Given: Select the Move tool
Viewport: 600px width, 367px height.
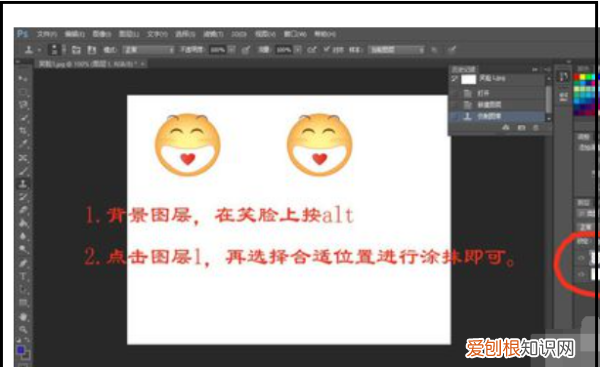Looking at the screenshot, I should point(23,78).
